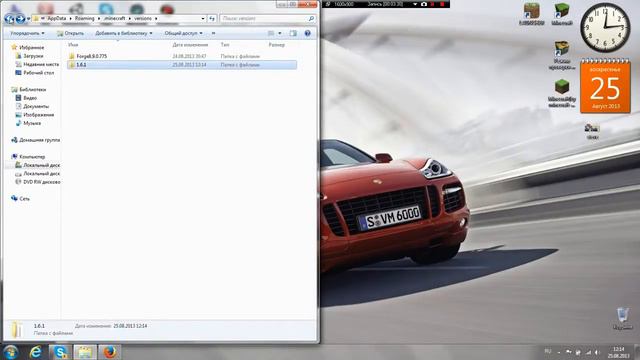The width and height of the screenshot is (640, 360).
Task: Click the tray network signal icon
Action: (x=588, y=352)
